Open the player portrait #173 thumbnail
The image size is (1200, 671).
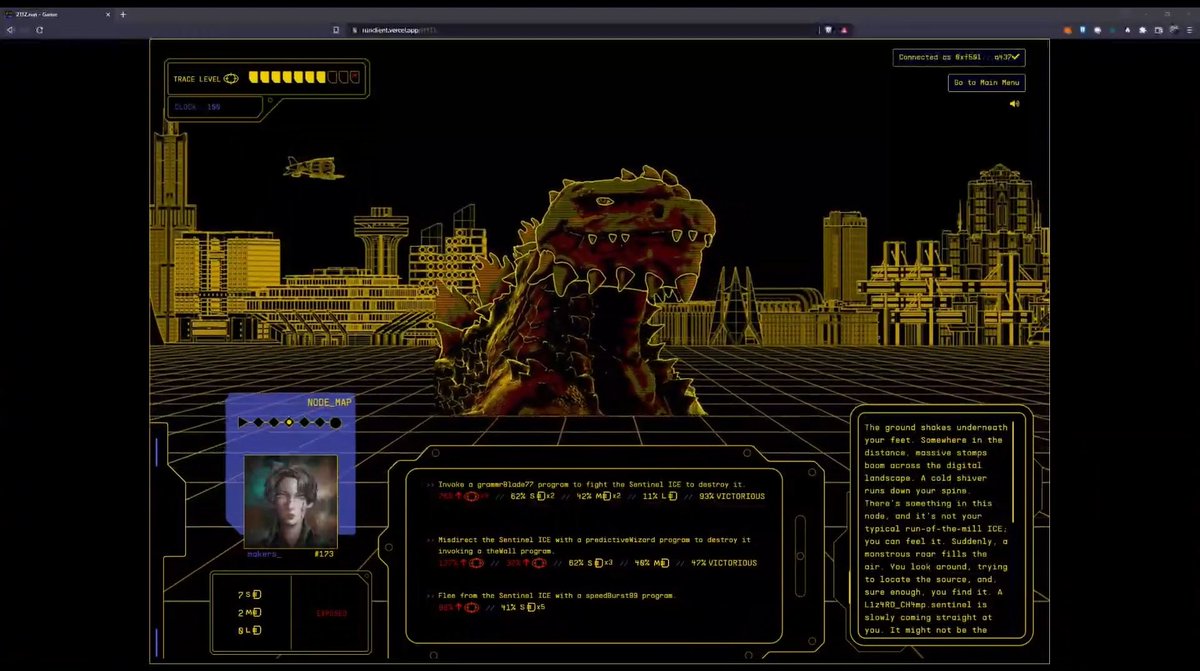pyautogui.click(x=290, y=501)
